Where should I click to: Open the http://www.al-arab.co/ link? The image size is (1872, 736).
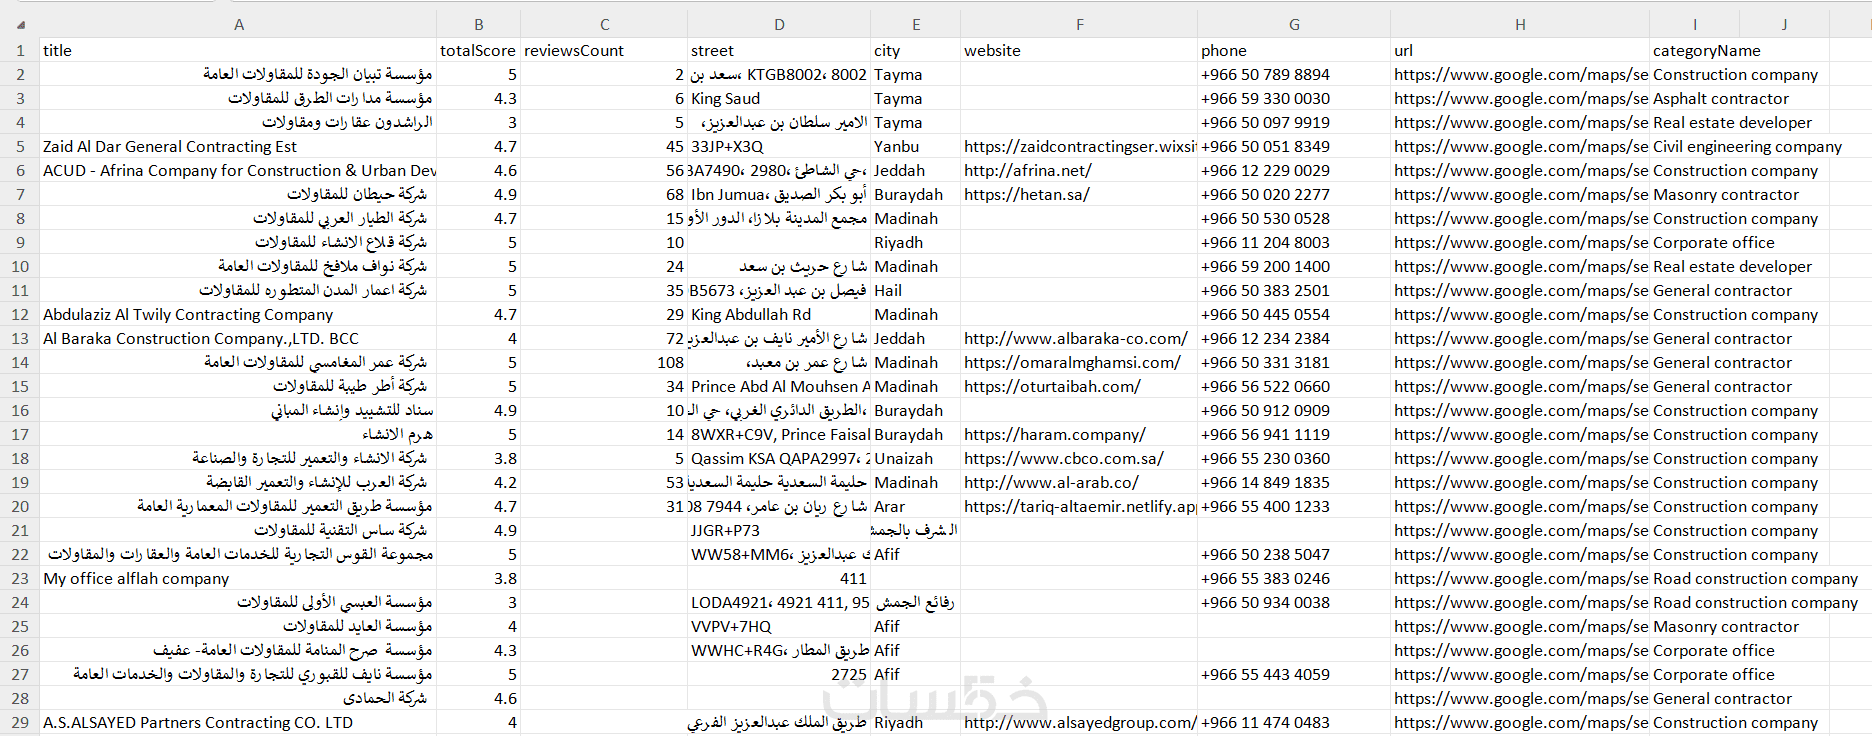[1051, 482]
